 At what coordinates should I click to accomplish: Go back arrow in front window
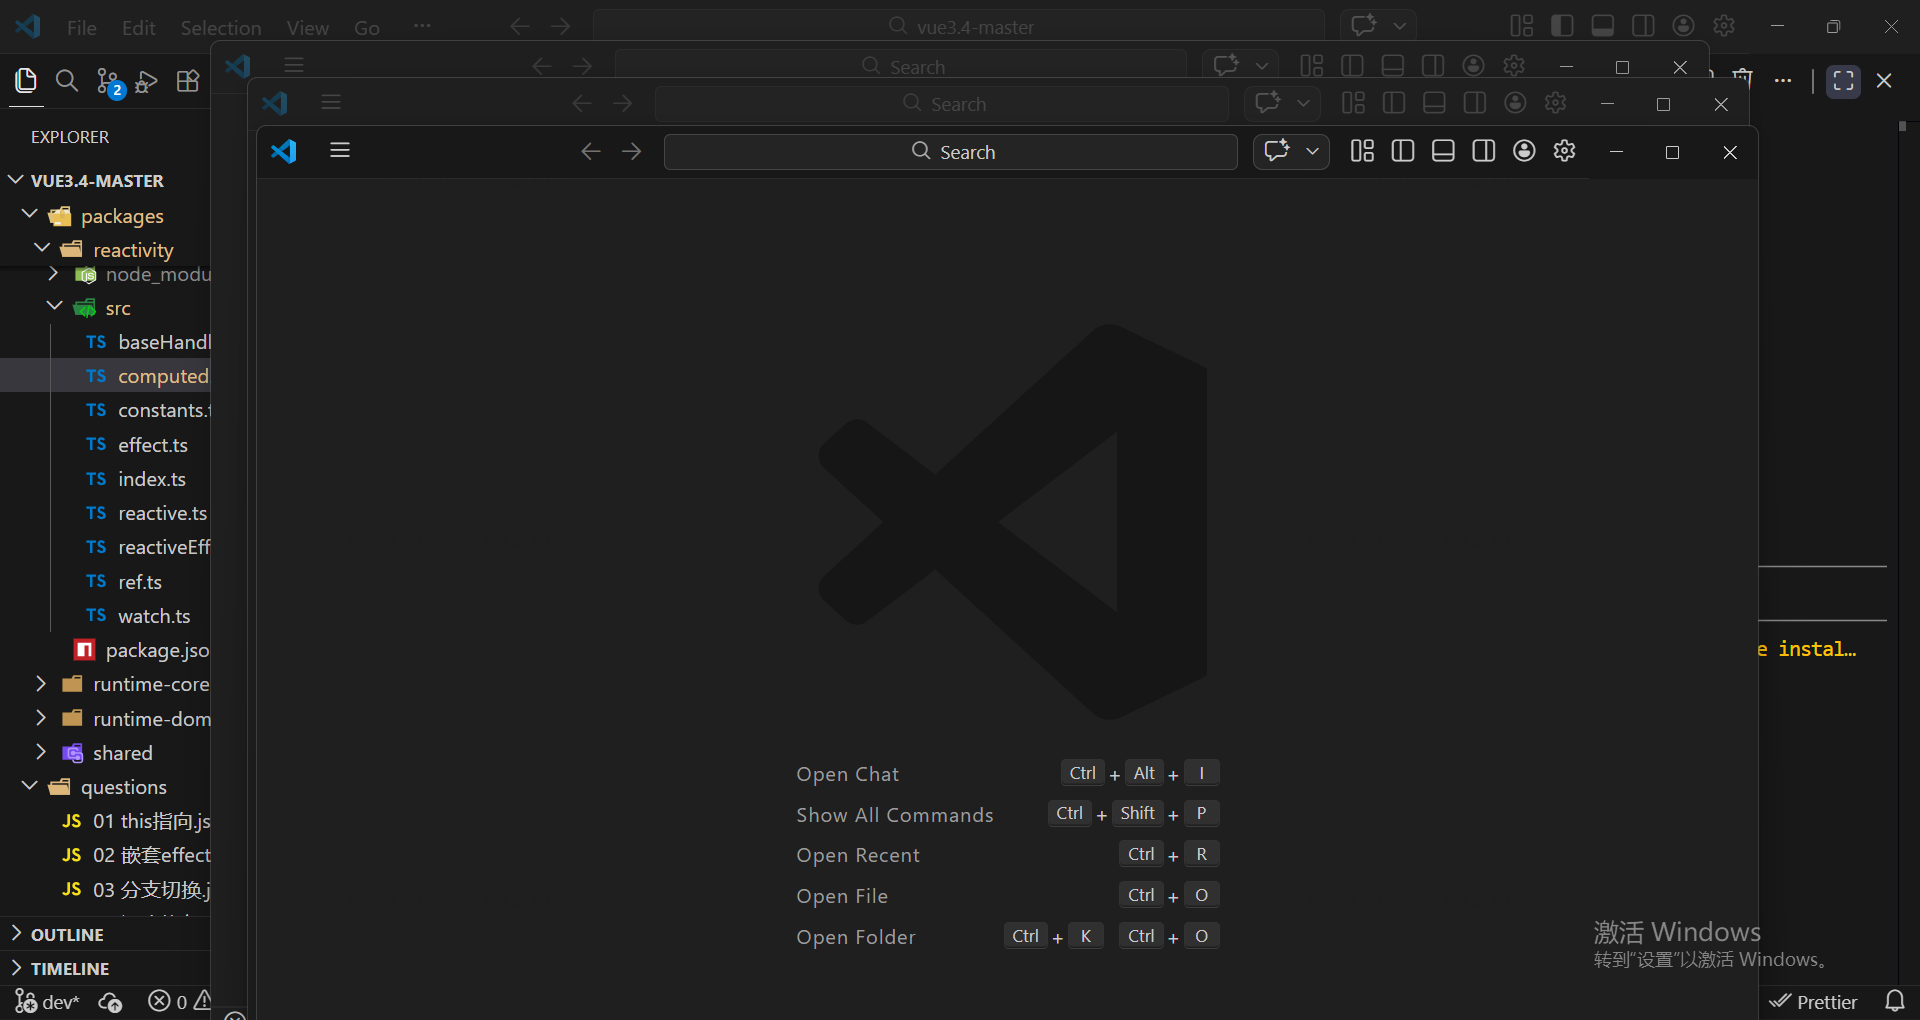point(591,151)
